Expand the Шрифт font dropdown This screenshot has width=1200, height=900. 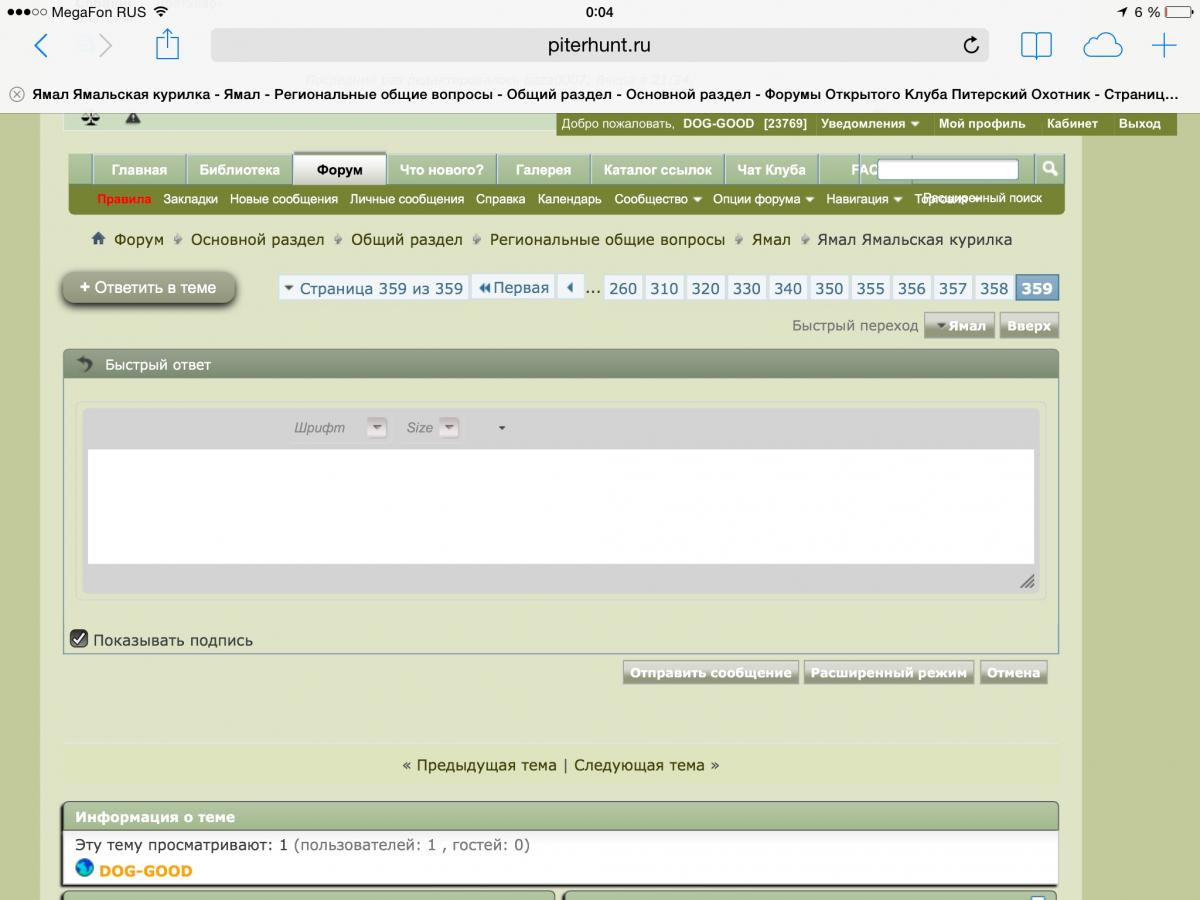tap(376, 428)
